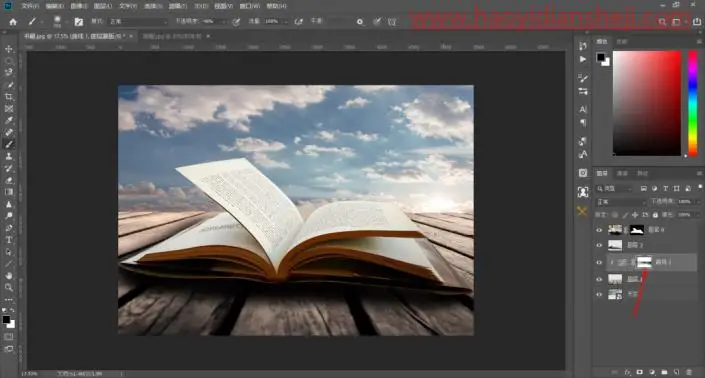Hide the top masked layer
705x378 pixels.
pyautogui.click(x=599, y=230)
